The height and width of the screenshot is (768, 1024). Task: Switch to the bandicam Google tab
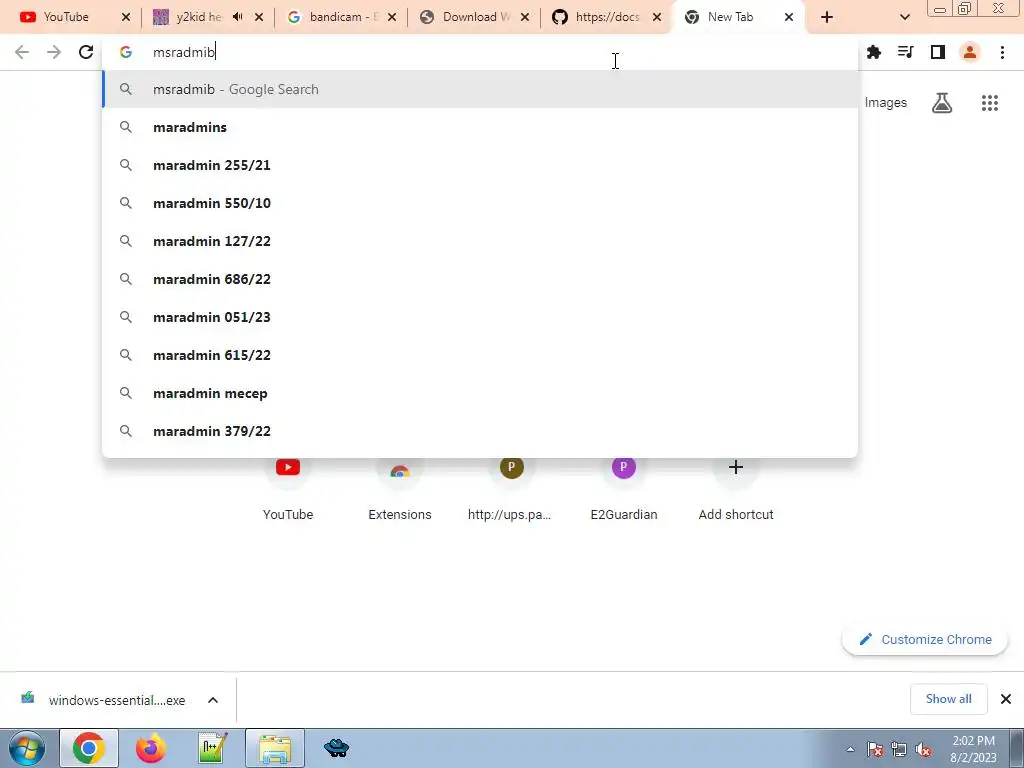click(x=341, y=17)
